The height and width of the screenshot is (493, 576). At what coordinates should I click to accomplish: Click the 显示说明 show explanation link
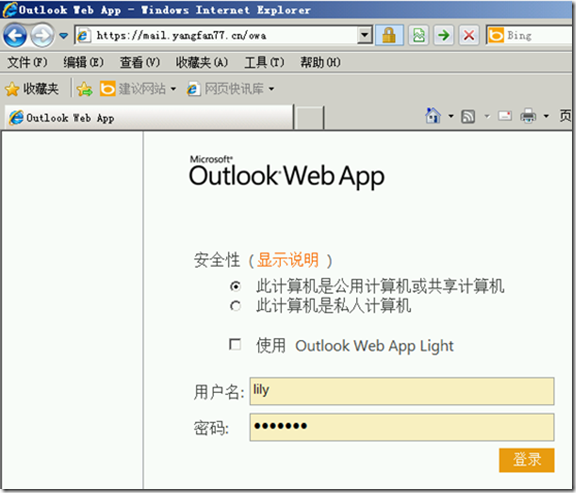click(288, 260)
